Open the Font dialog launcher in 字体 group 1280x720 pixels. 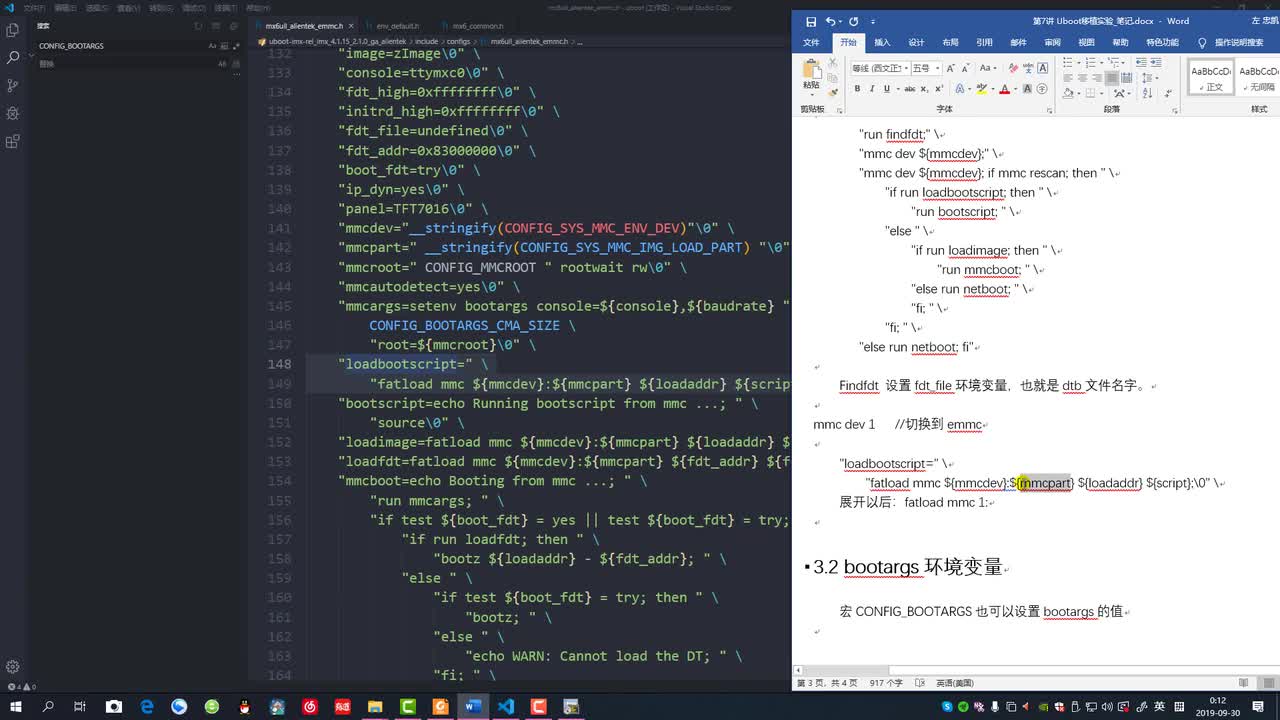(1048, 110)
